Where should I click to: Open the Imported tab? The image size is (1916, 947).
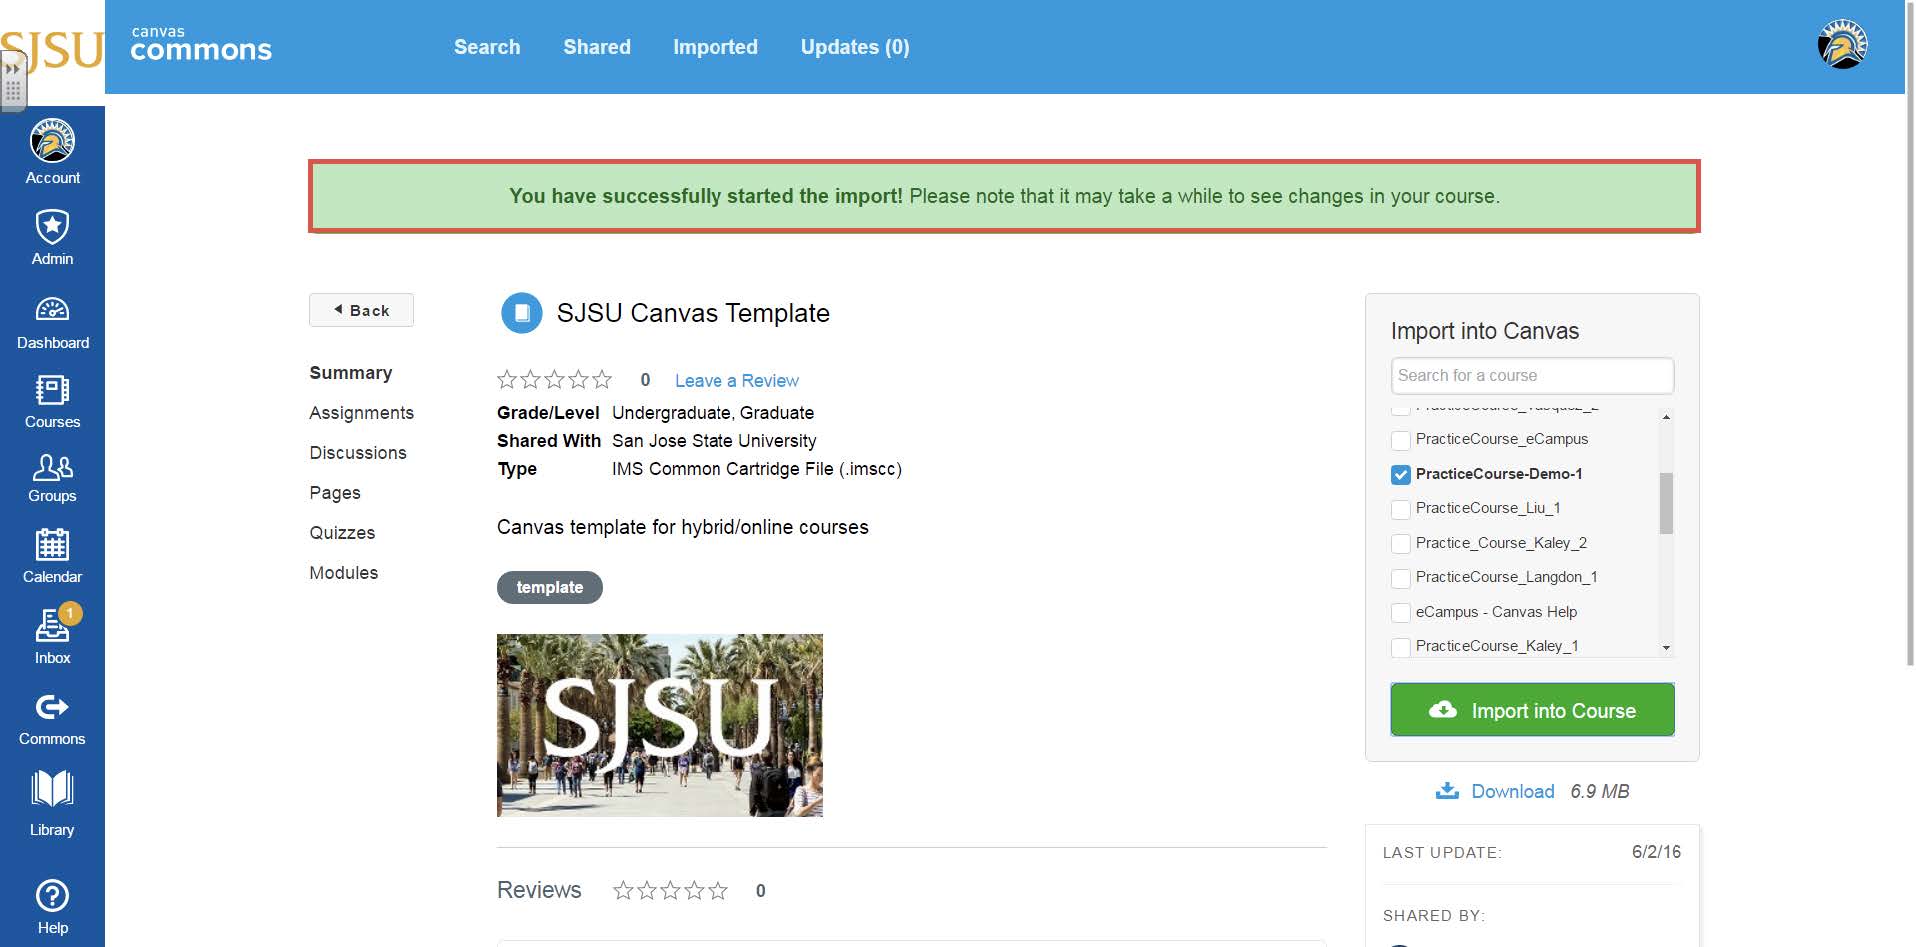point(716,47)
